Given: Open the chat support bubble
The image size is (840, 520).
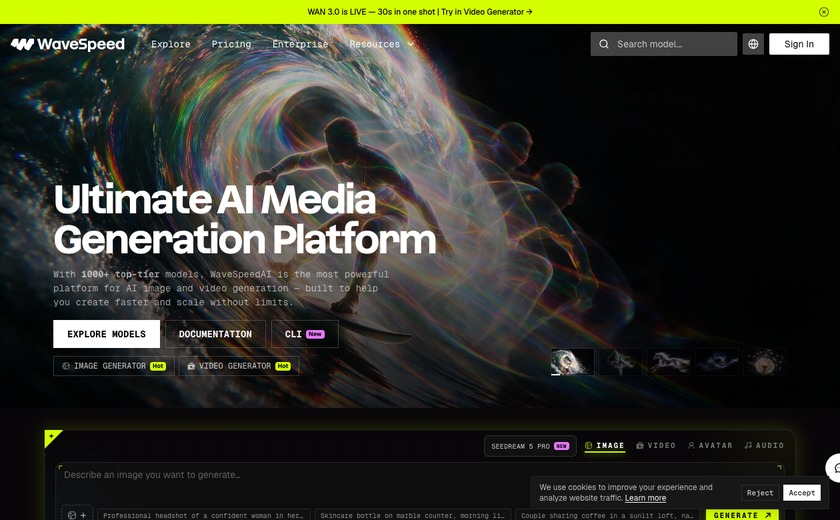Looking at the screenshot, I should coord(834,468).
